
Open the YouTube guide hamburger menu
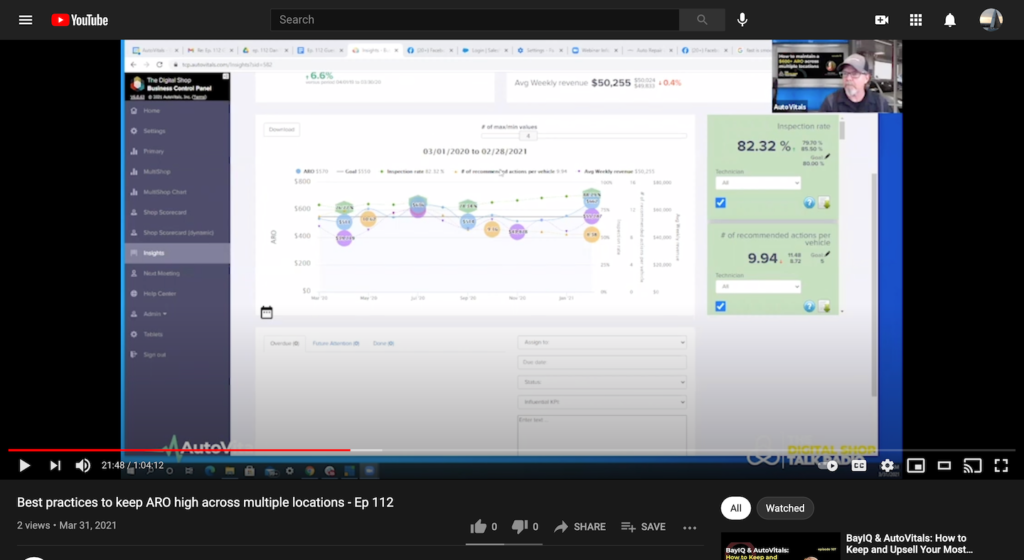point(25,20)
